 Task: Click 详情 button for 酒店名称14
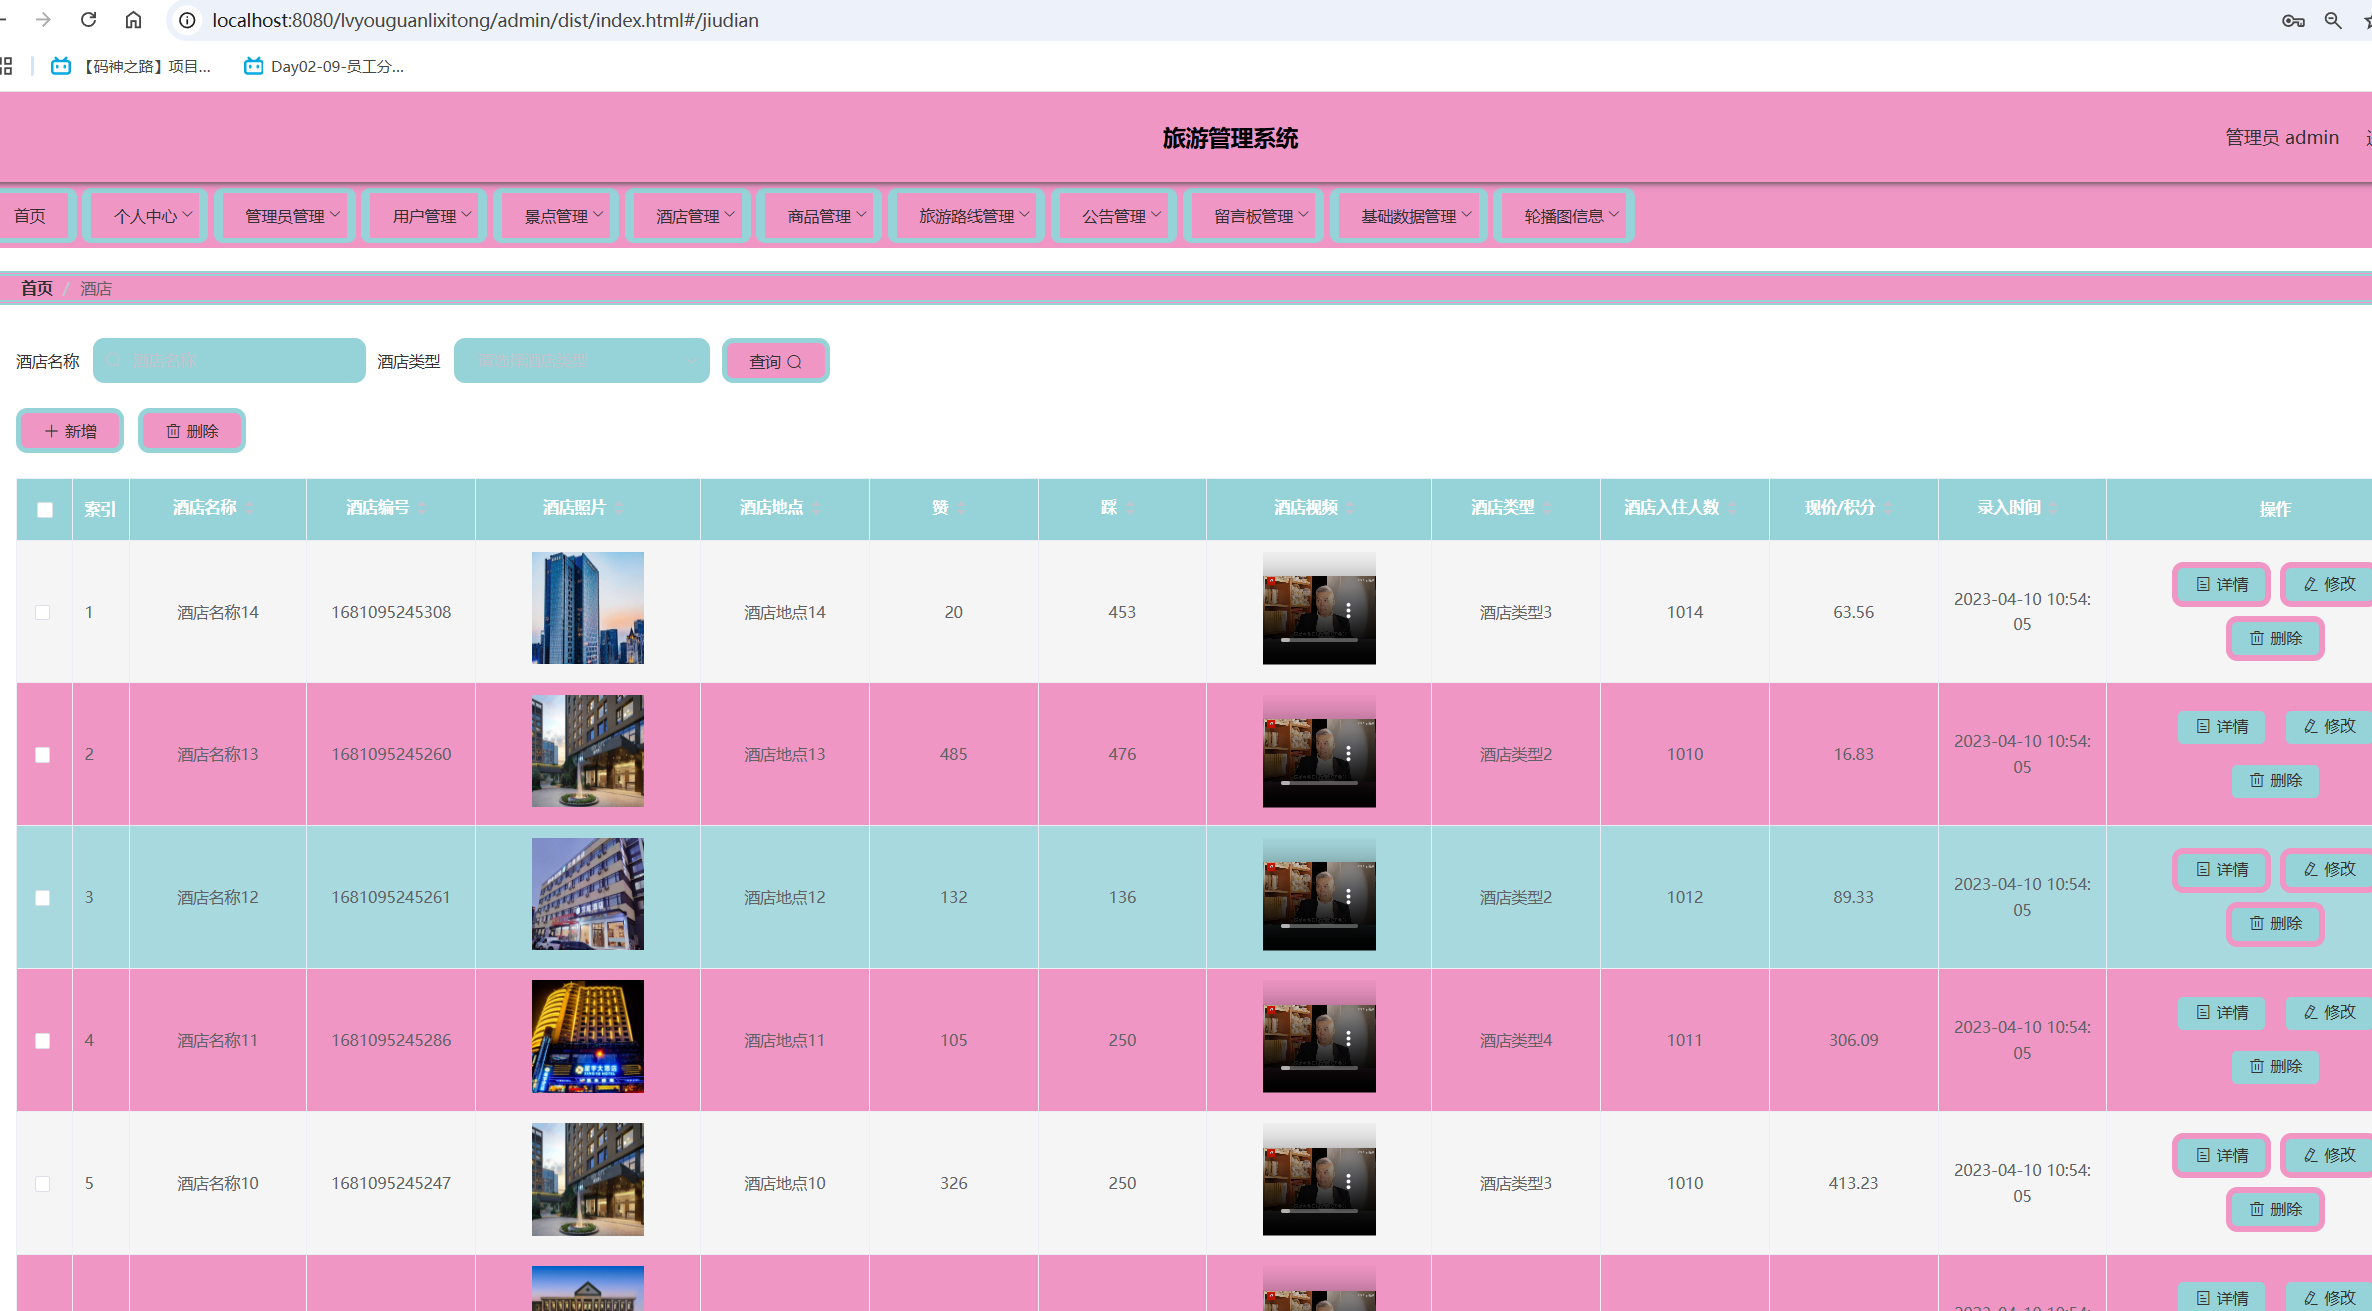(2221, 584)
